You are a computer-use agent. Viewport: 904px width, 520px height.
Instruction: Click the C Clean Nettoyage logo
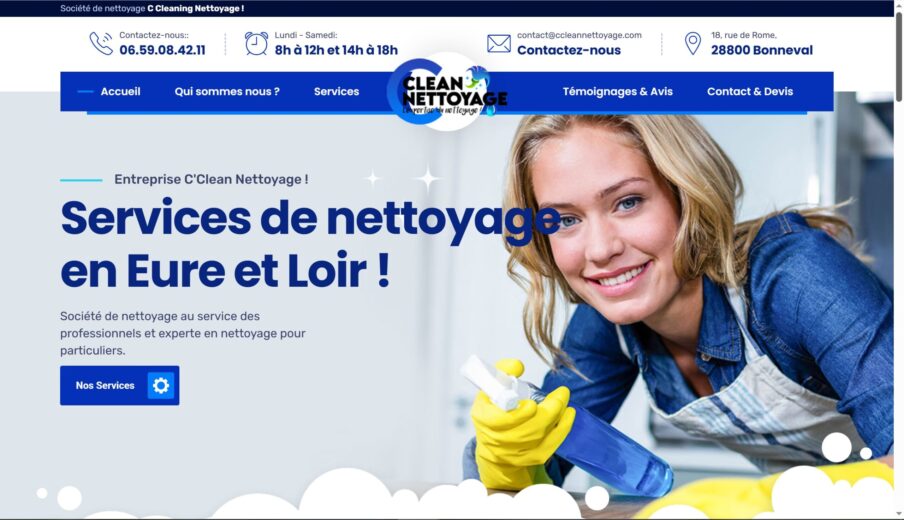(x=447, y=92)
